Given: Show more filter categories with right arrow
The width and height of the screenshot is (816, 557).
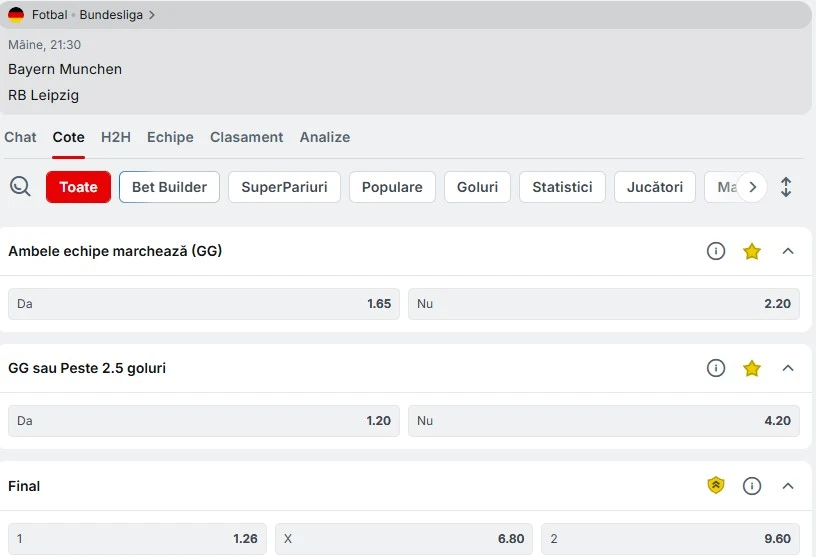Looking at the screenshot, I should (x=752, y=187).
